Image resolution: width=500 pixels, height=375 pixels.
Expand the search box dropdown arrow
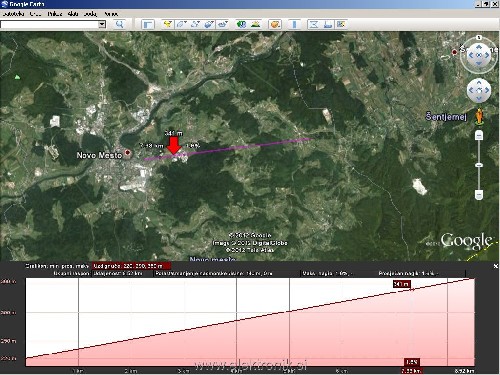coord(102,24)
